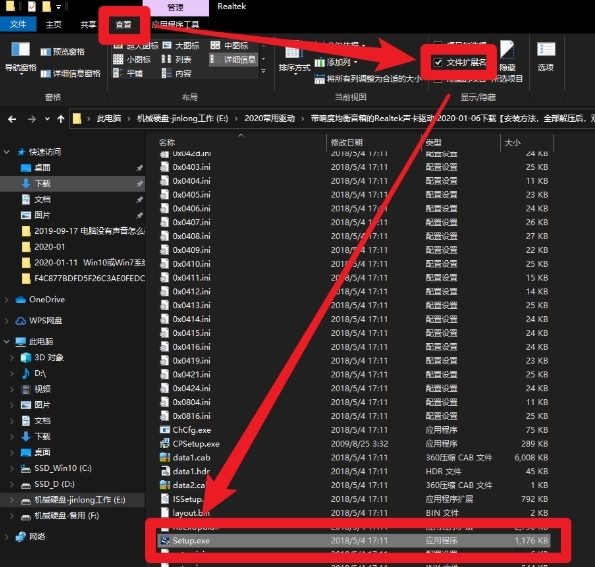The image size is (595, 567).
Task: Choose the Details view layout
Action: (x=233, y=59)
